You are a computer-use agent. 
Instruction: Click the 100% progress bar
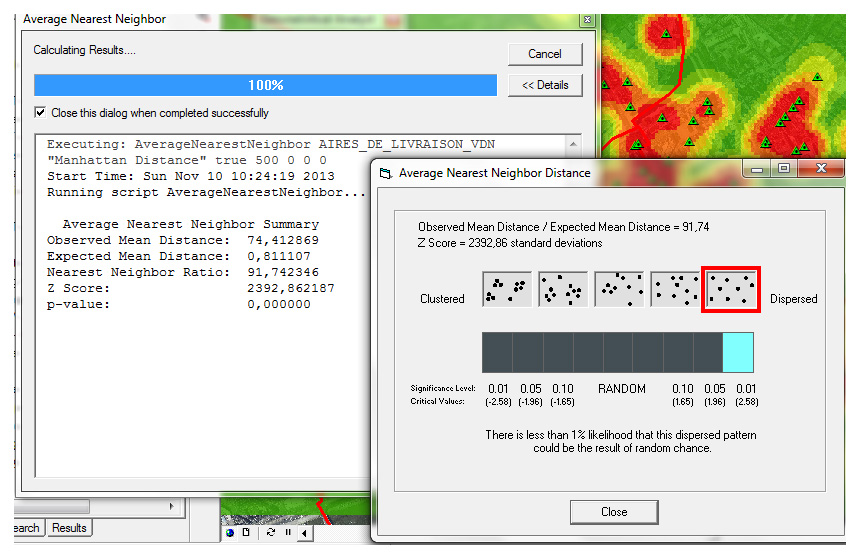click(265, 85)
